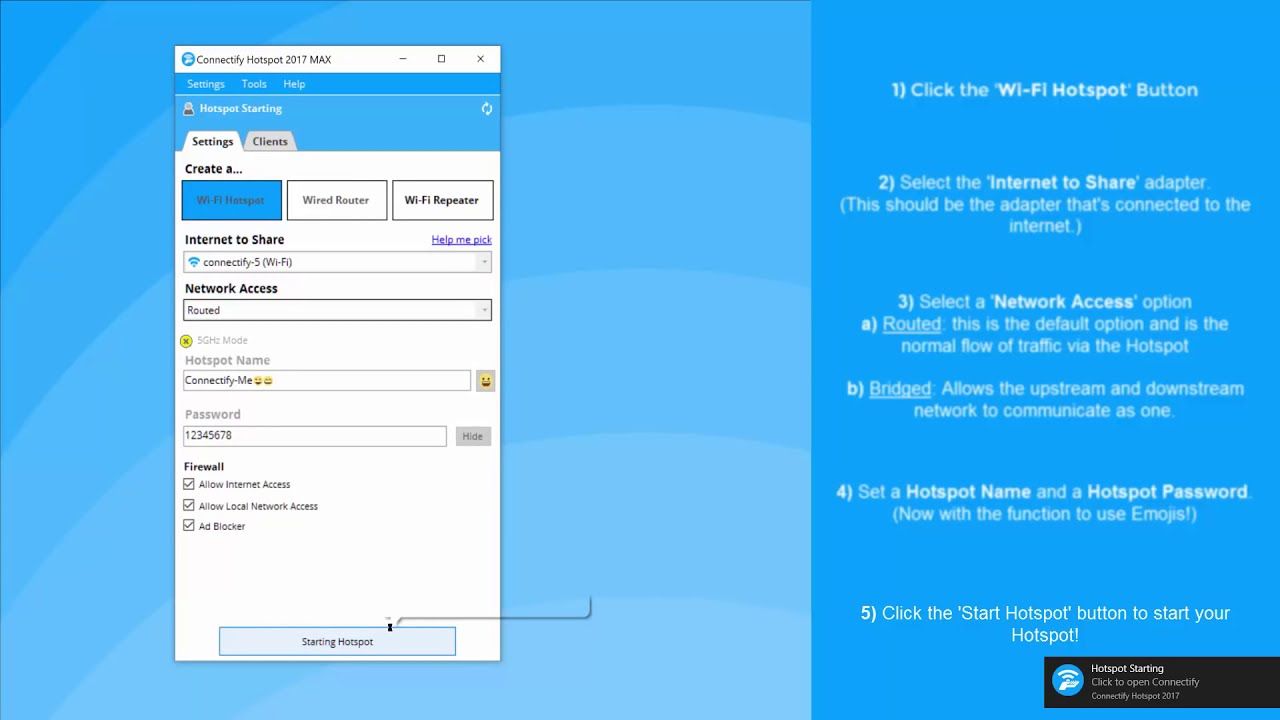Toggle the Ad Blocker option
The width and height of the screenshot is (1280, 720).
coord(189,525)
